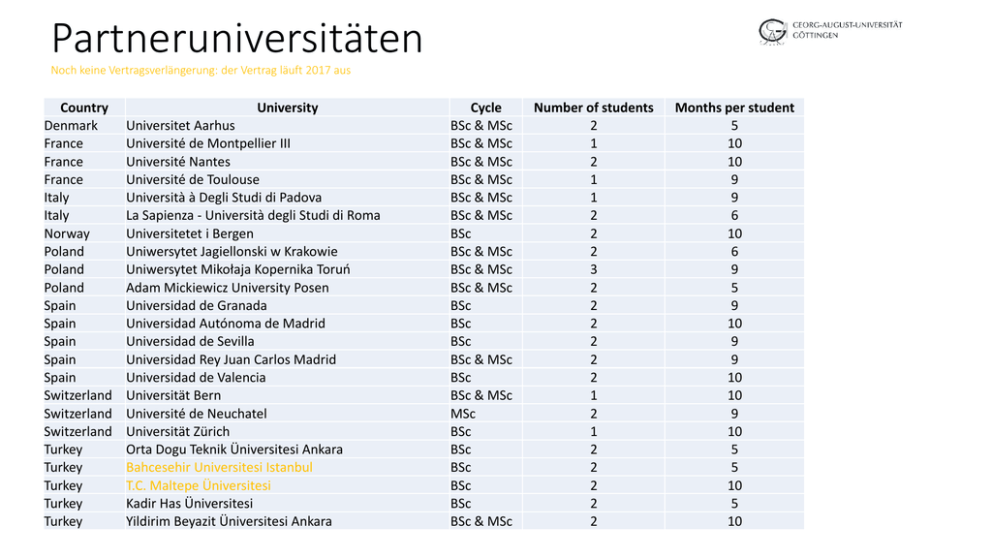This screenshot has height=558, width=992.
Task: Click the Months per student header
Action: pos(734,108)
